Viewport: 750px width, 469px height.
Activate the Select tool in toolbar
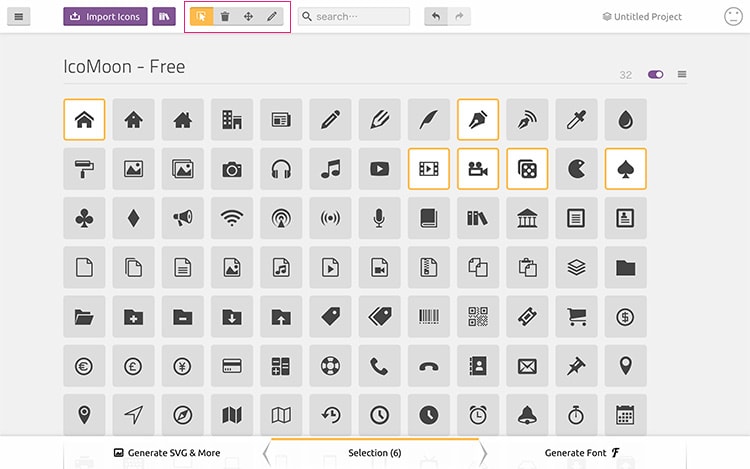pos(201,17)
